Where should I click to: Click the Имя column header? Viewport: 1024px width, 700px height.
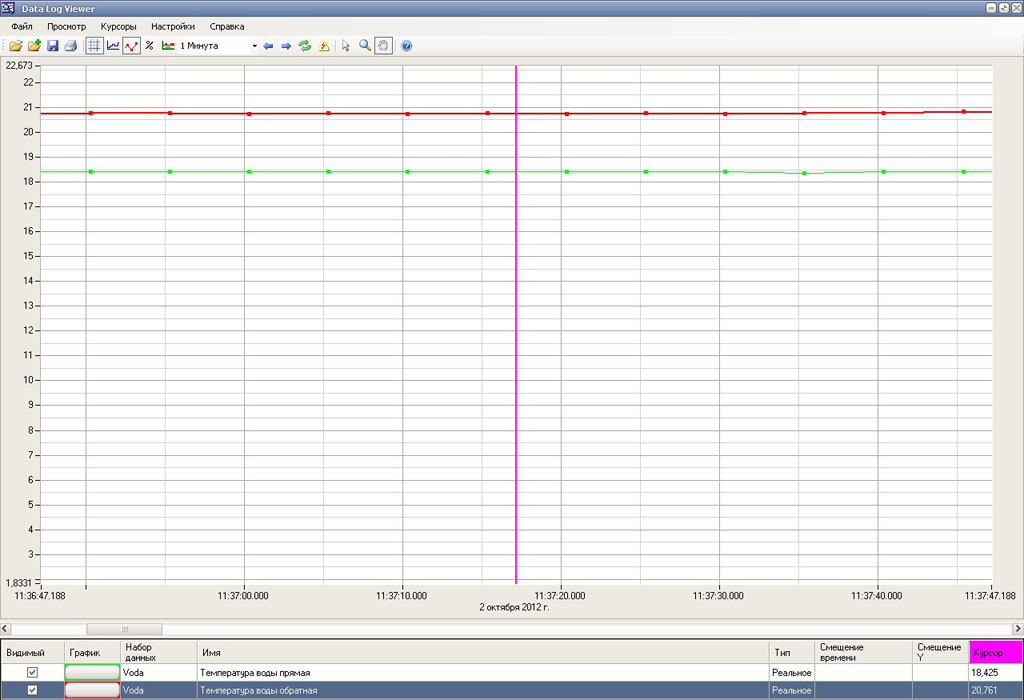[483, 652]
